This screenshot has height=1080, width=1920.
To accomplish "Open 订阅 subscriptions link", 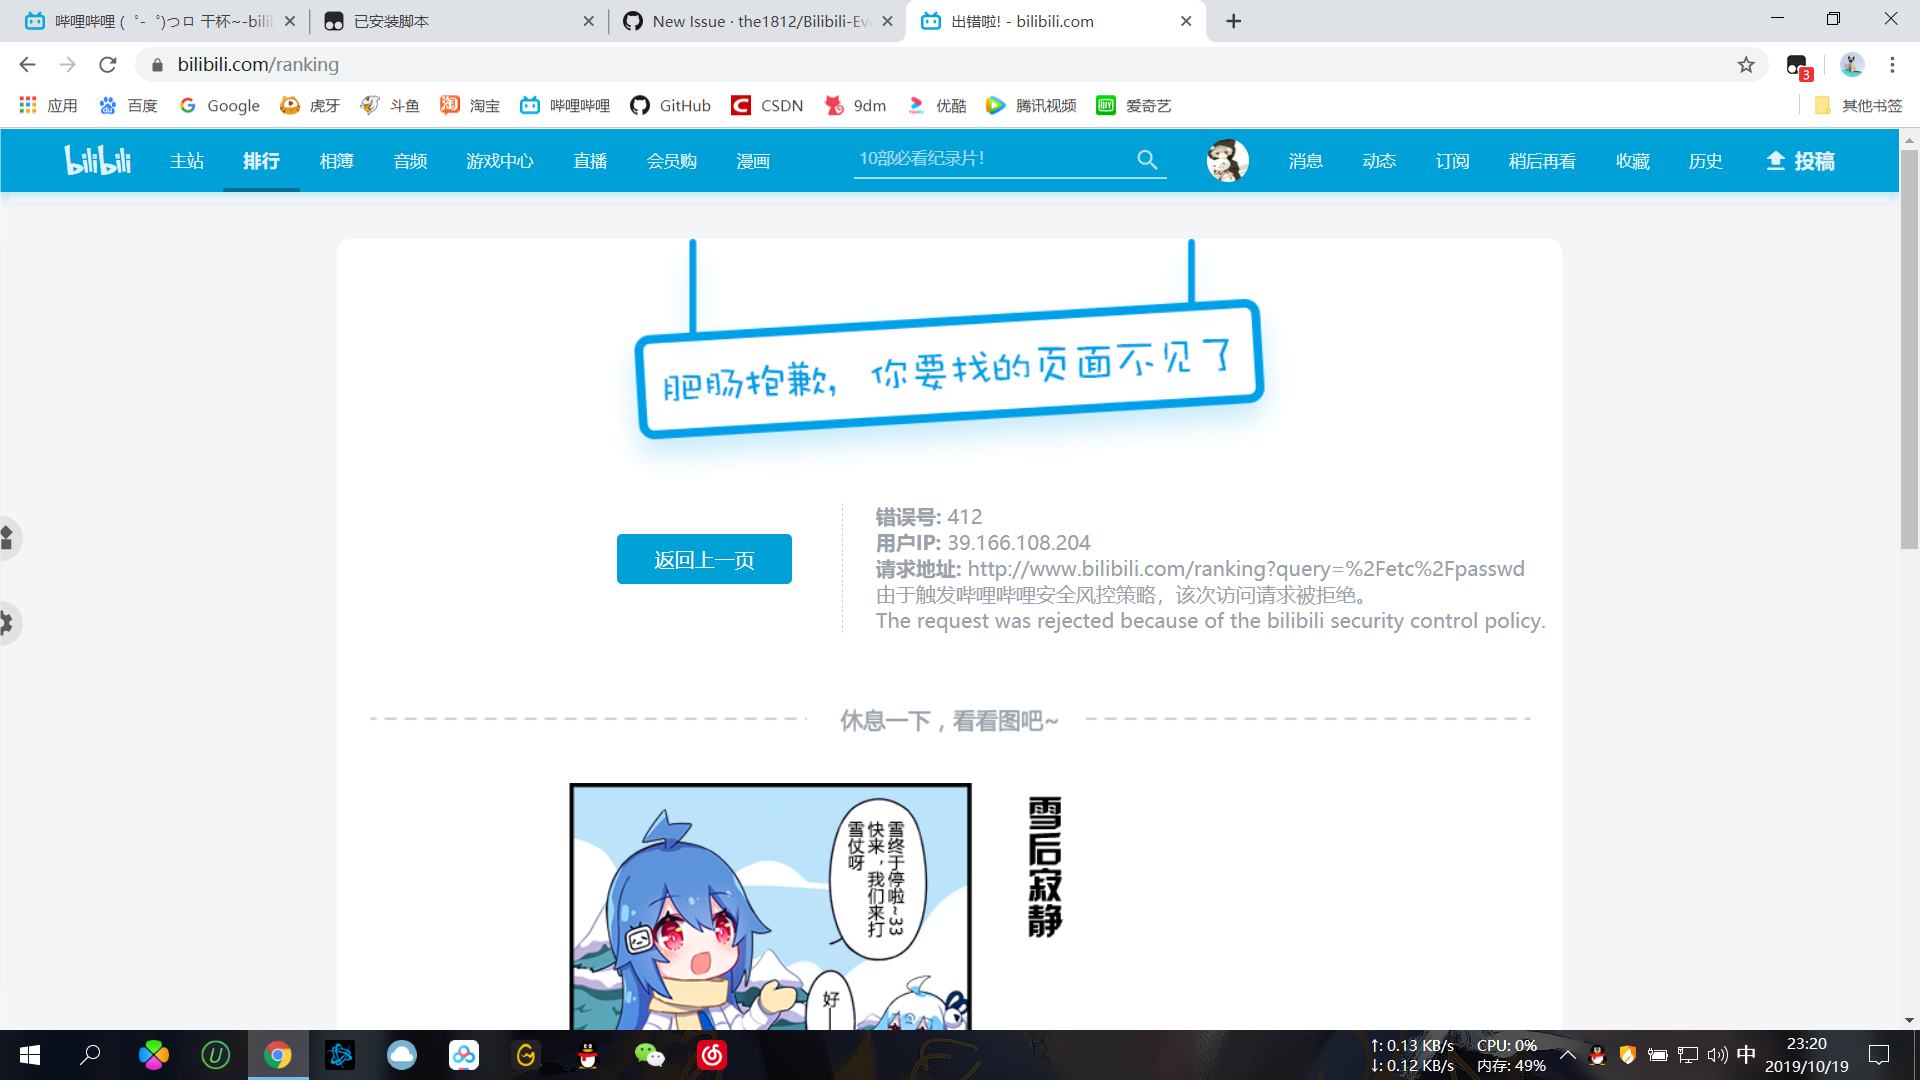I will coord(1452,161).
